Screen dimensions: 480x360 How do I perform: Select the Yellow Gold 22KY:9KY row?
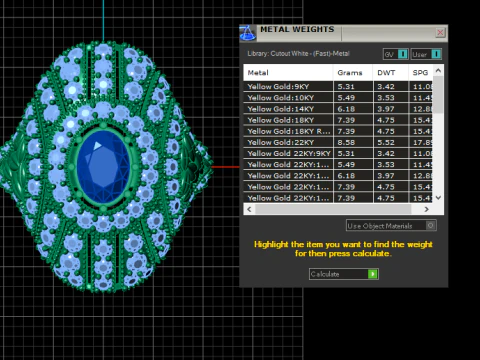pos(338,153)
